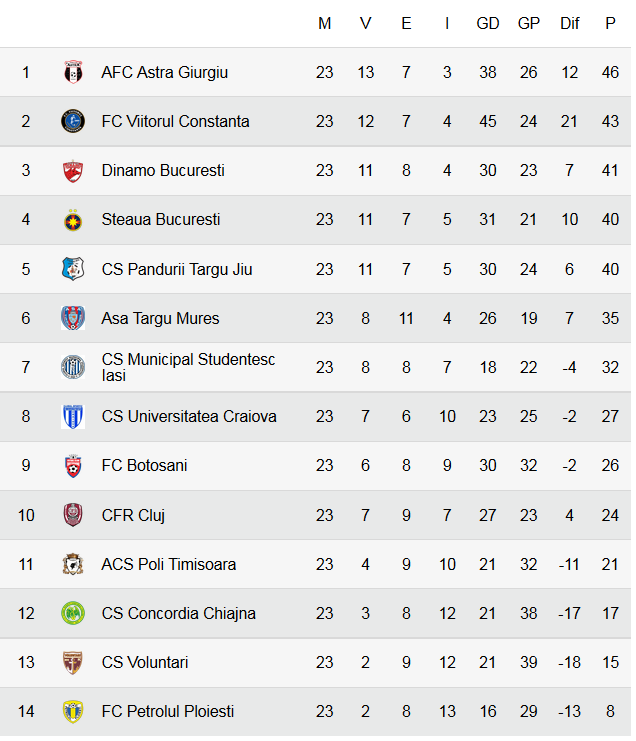This screenshot has width=636, height=741.
Task: Click the FC Petrolul Ploiesti crest
Action: [73, 711]
